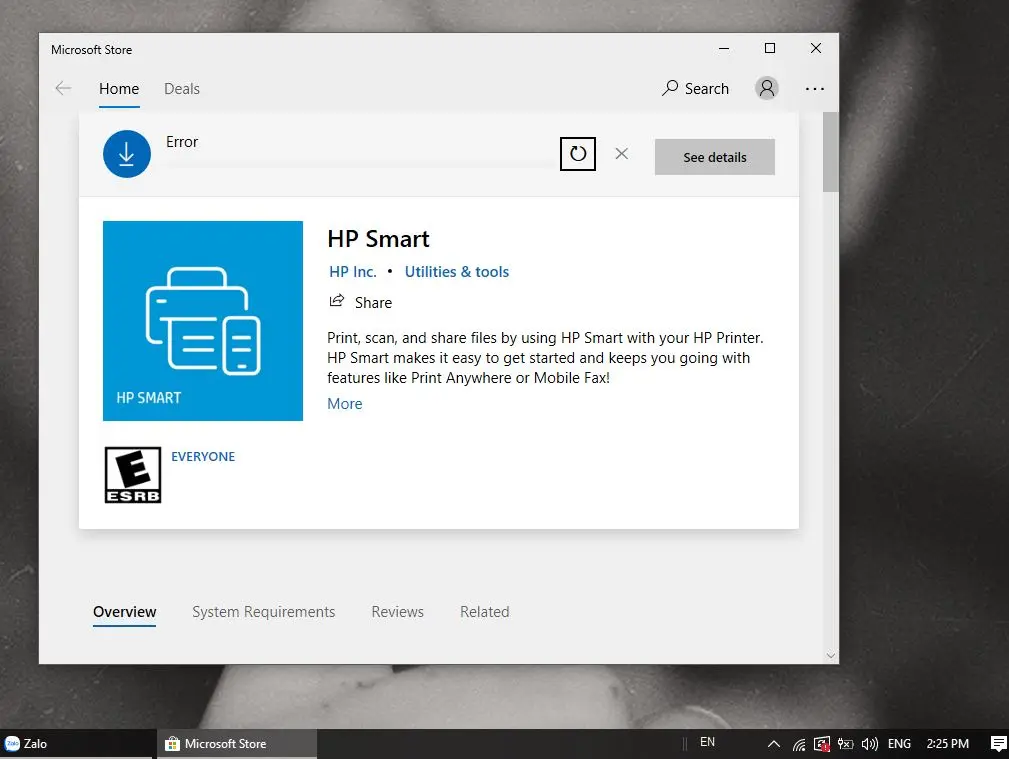
Task: Click the ENG input language indicator
Action: 899,744
